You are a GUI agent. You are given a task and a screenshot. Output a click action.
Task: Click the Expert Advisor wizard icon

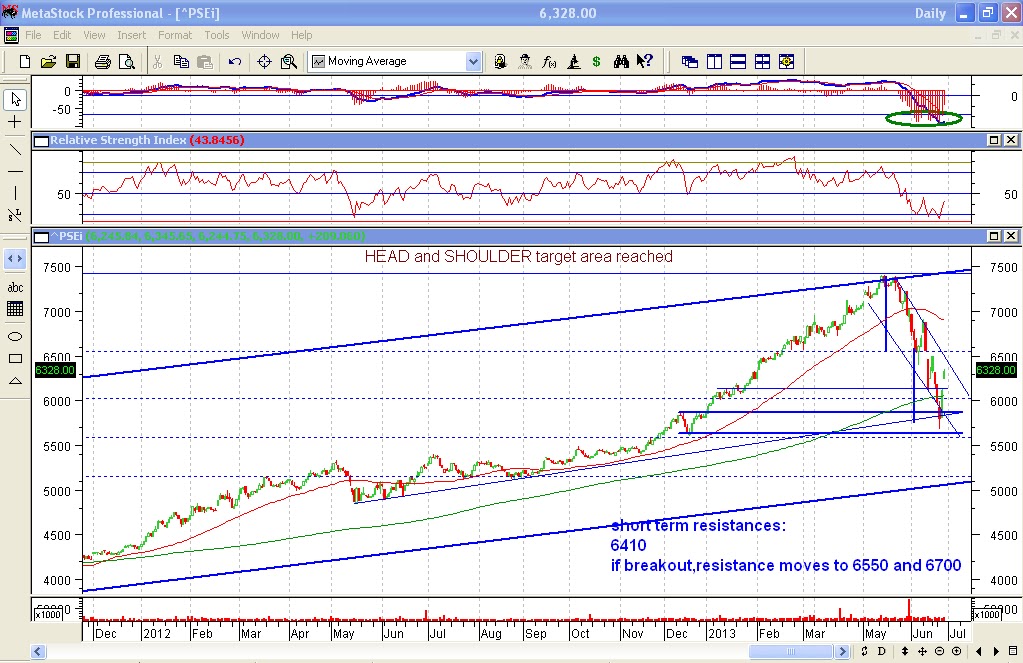click(524, 61)
